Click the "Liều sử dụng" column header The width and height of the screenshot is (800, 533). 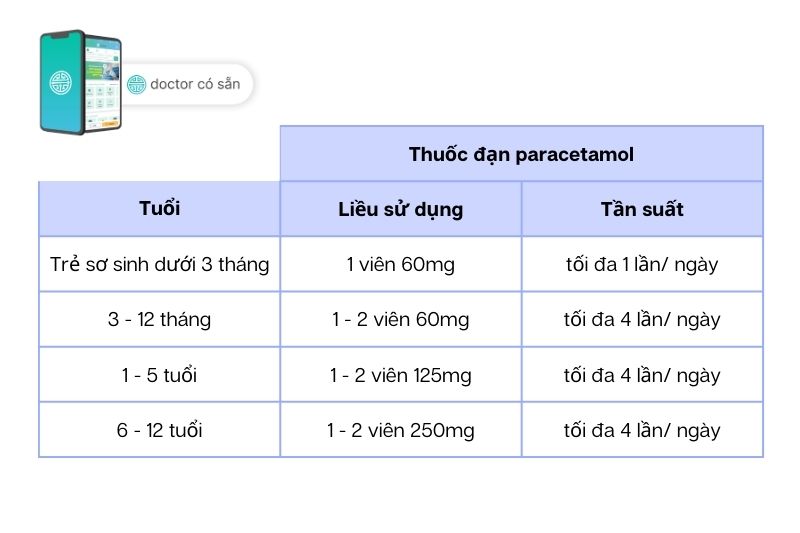(400, 209)
